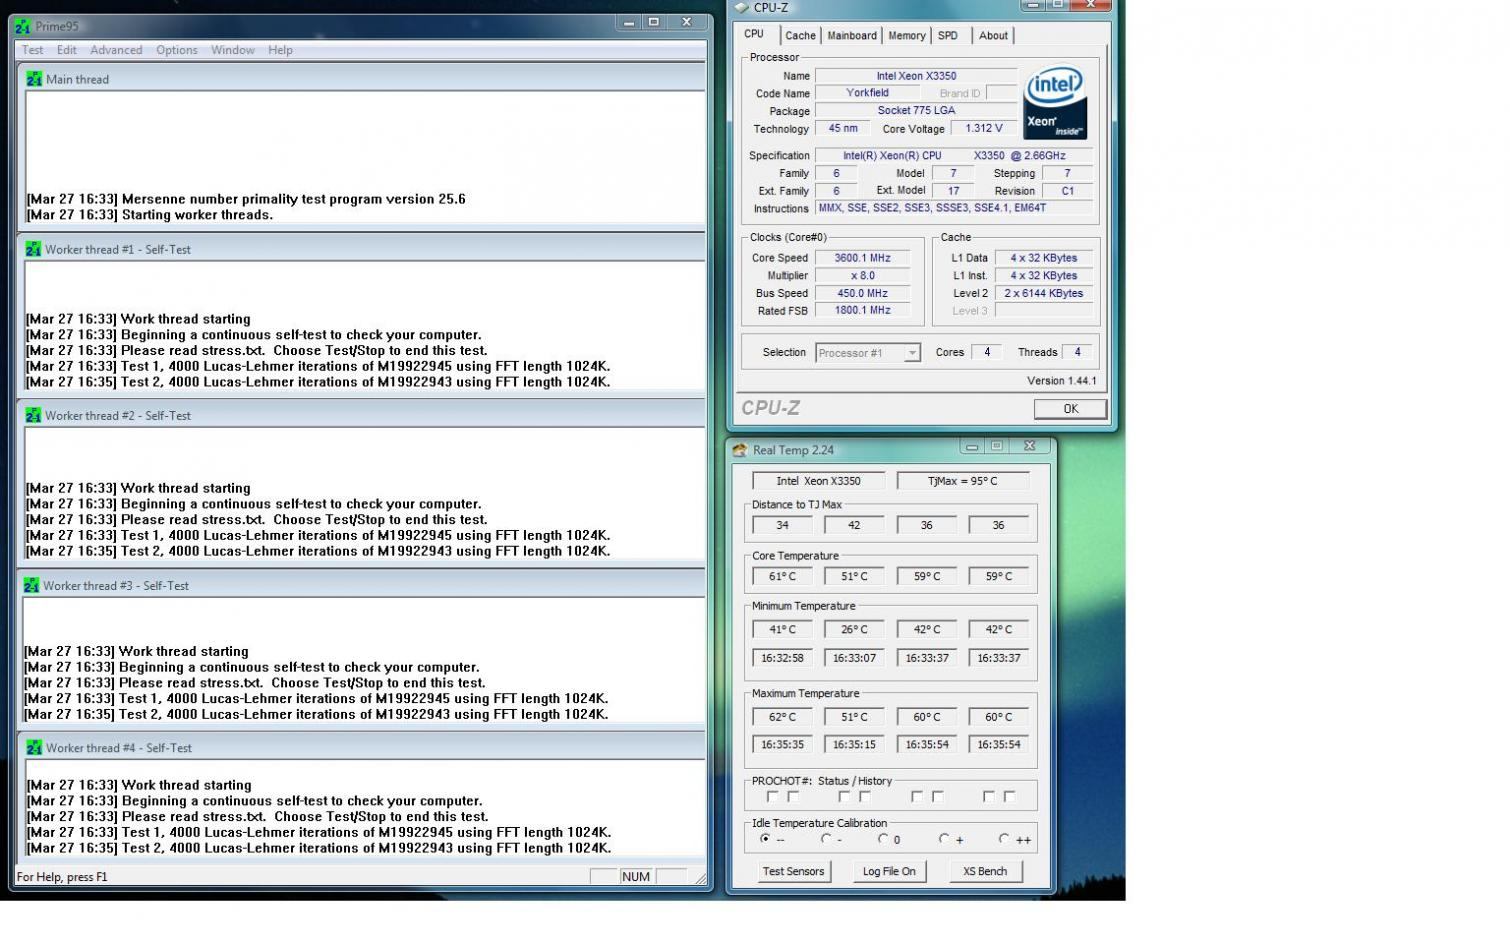Image resolution: width=1510 pixels, height=944 pixels.
Task: Click the Intel Xeon inside logo
Action: click(x=1055, y=103)
